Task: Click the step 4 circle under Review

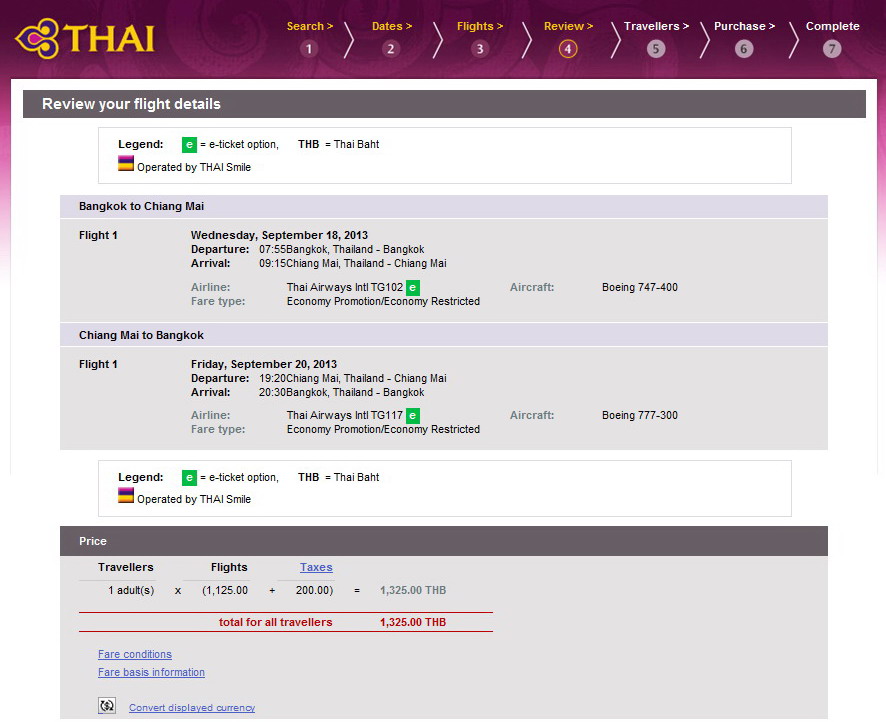Action: click(x=568, y=49)
